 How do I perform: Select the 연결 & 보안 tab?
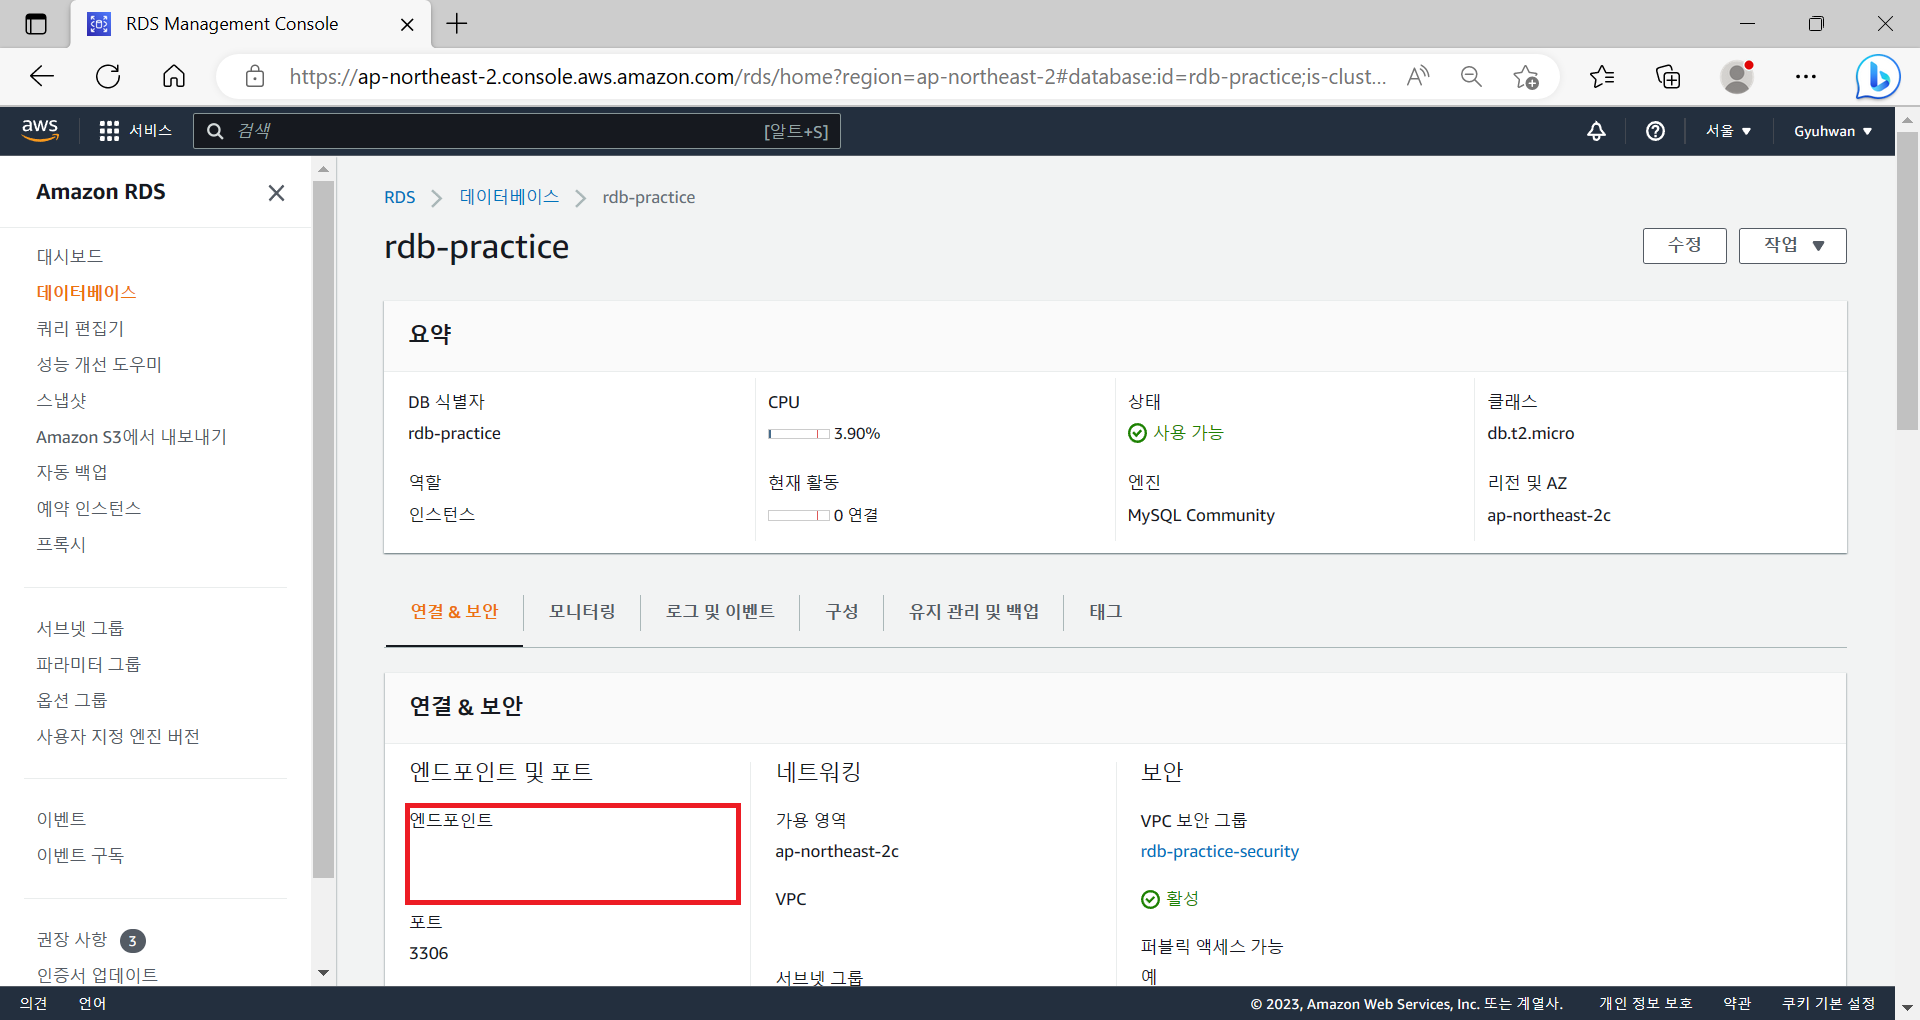pos(454,611)
